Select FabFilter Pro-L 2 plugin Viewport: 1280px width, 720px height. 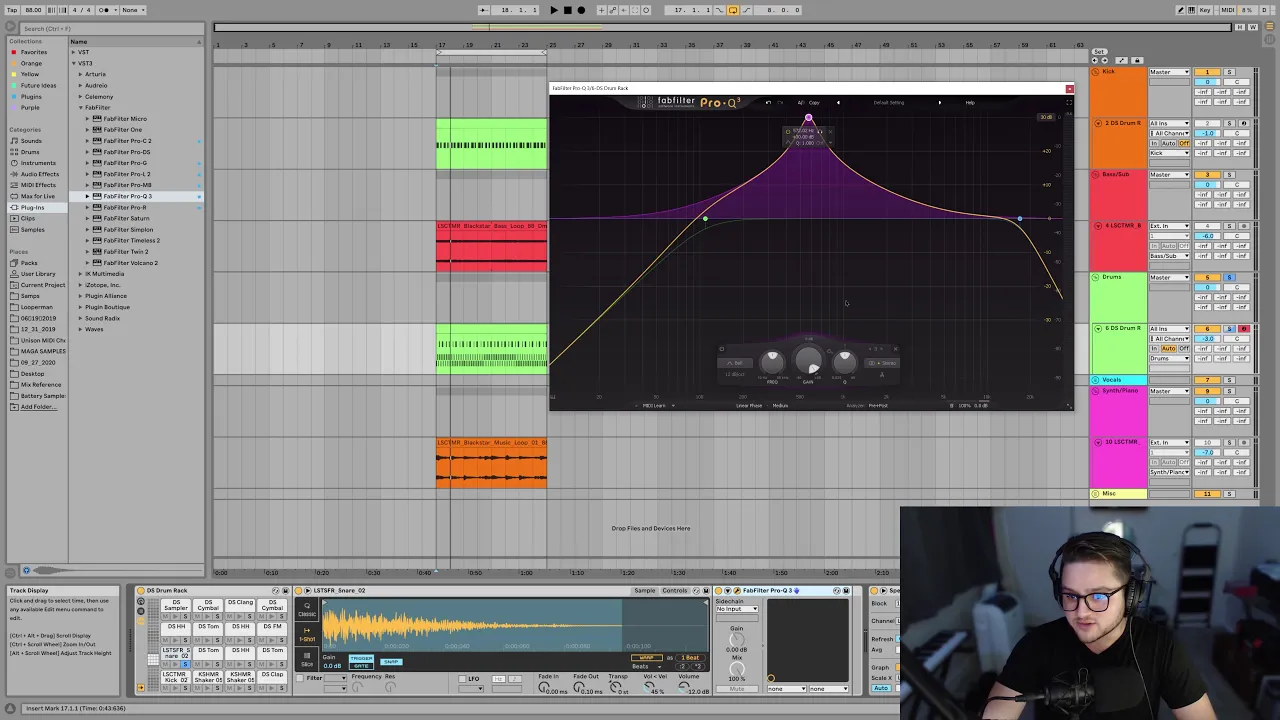126,174
